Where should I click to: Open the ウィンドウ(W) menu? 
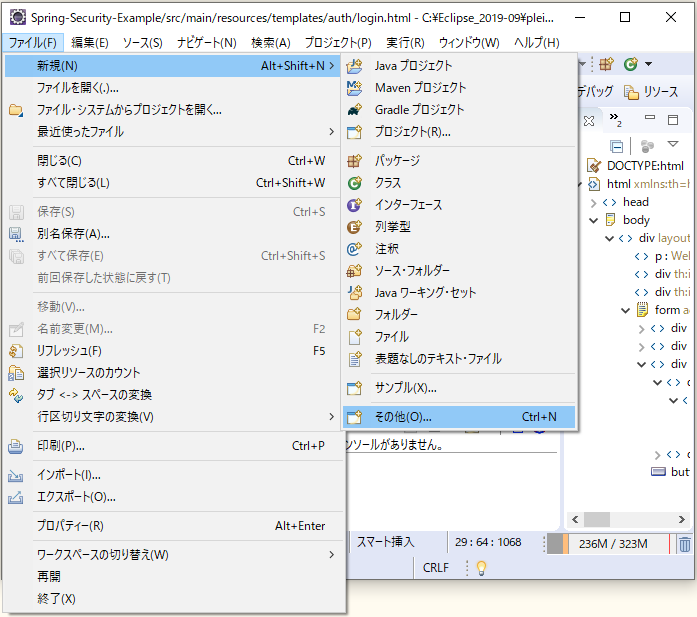coord(469,43)
